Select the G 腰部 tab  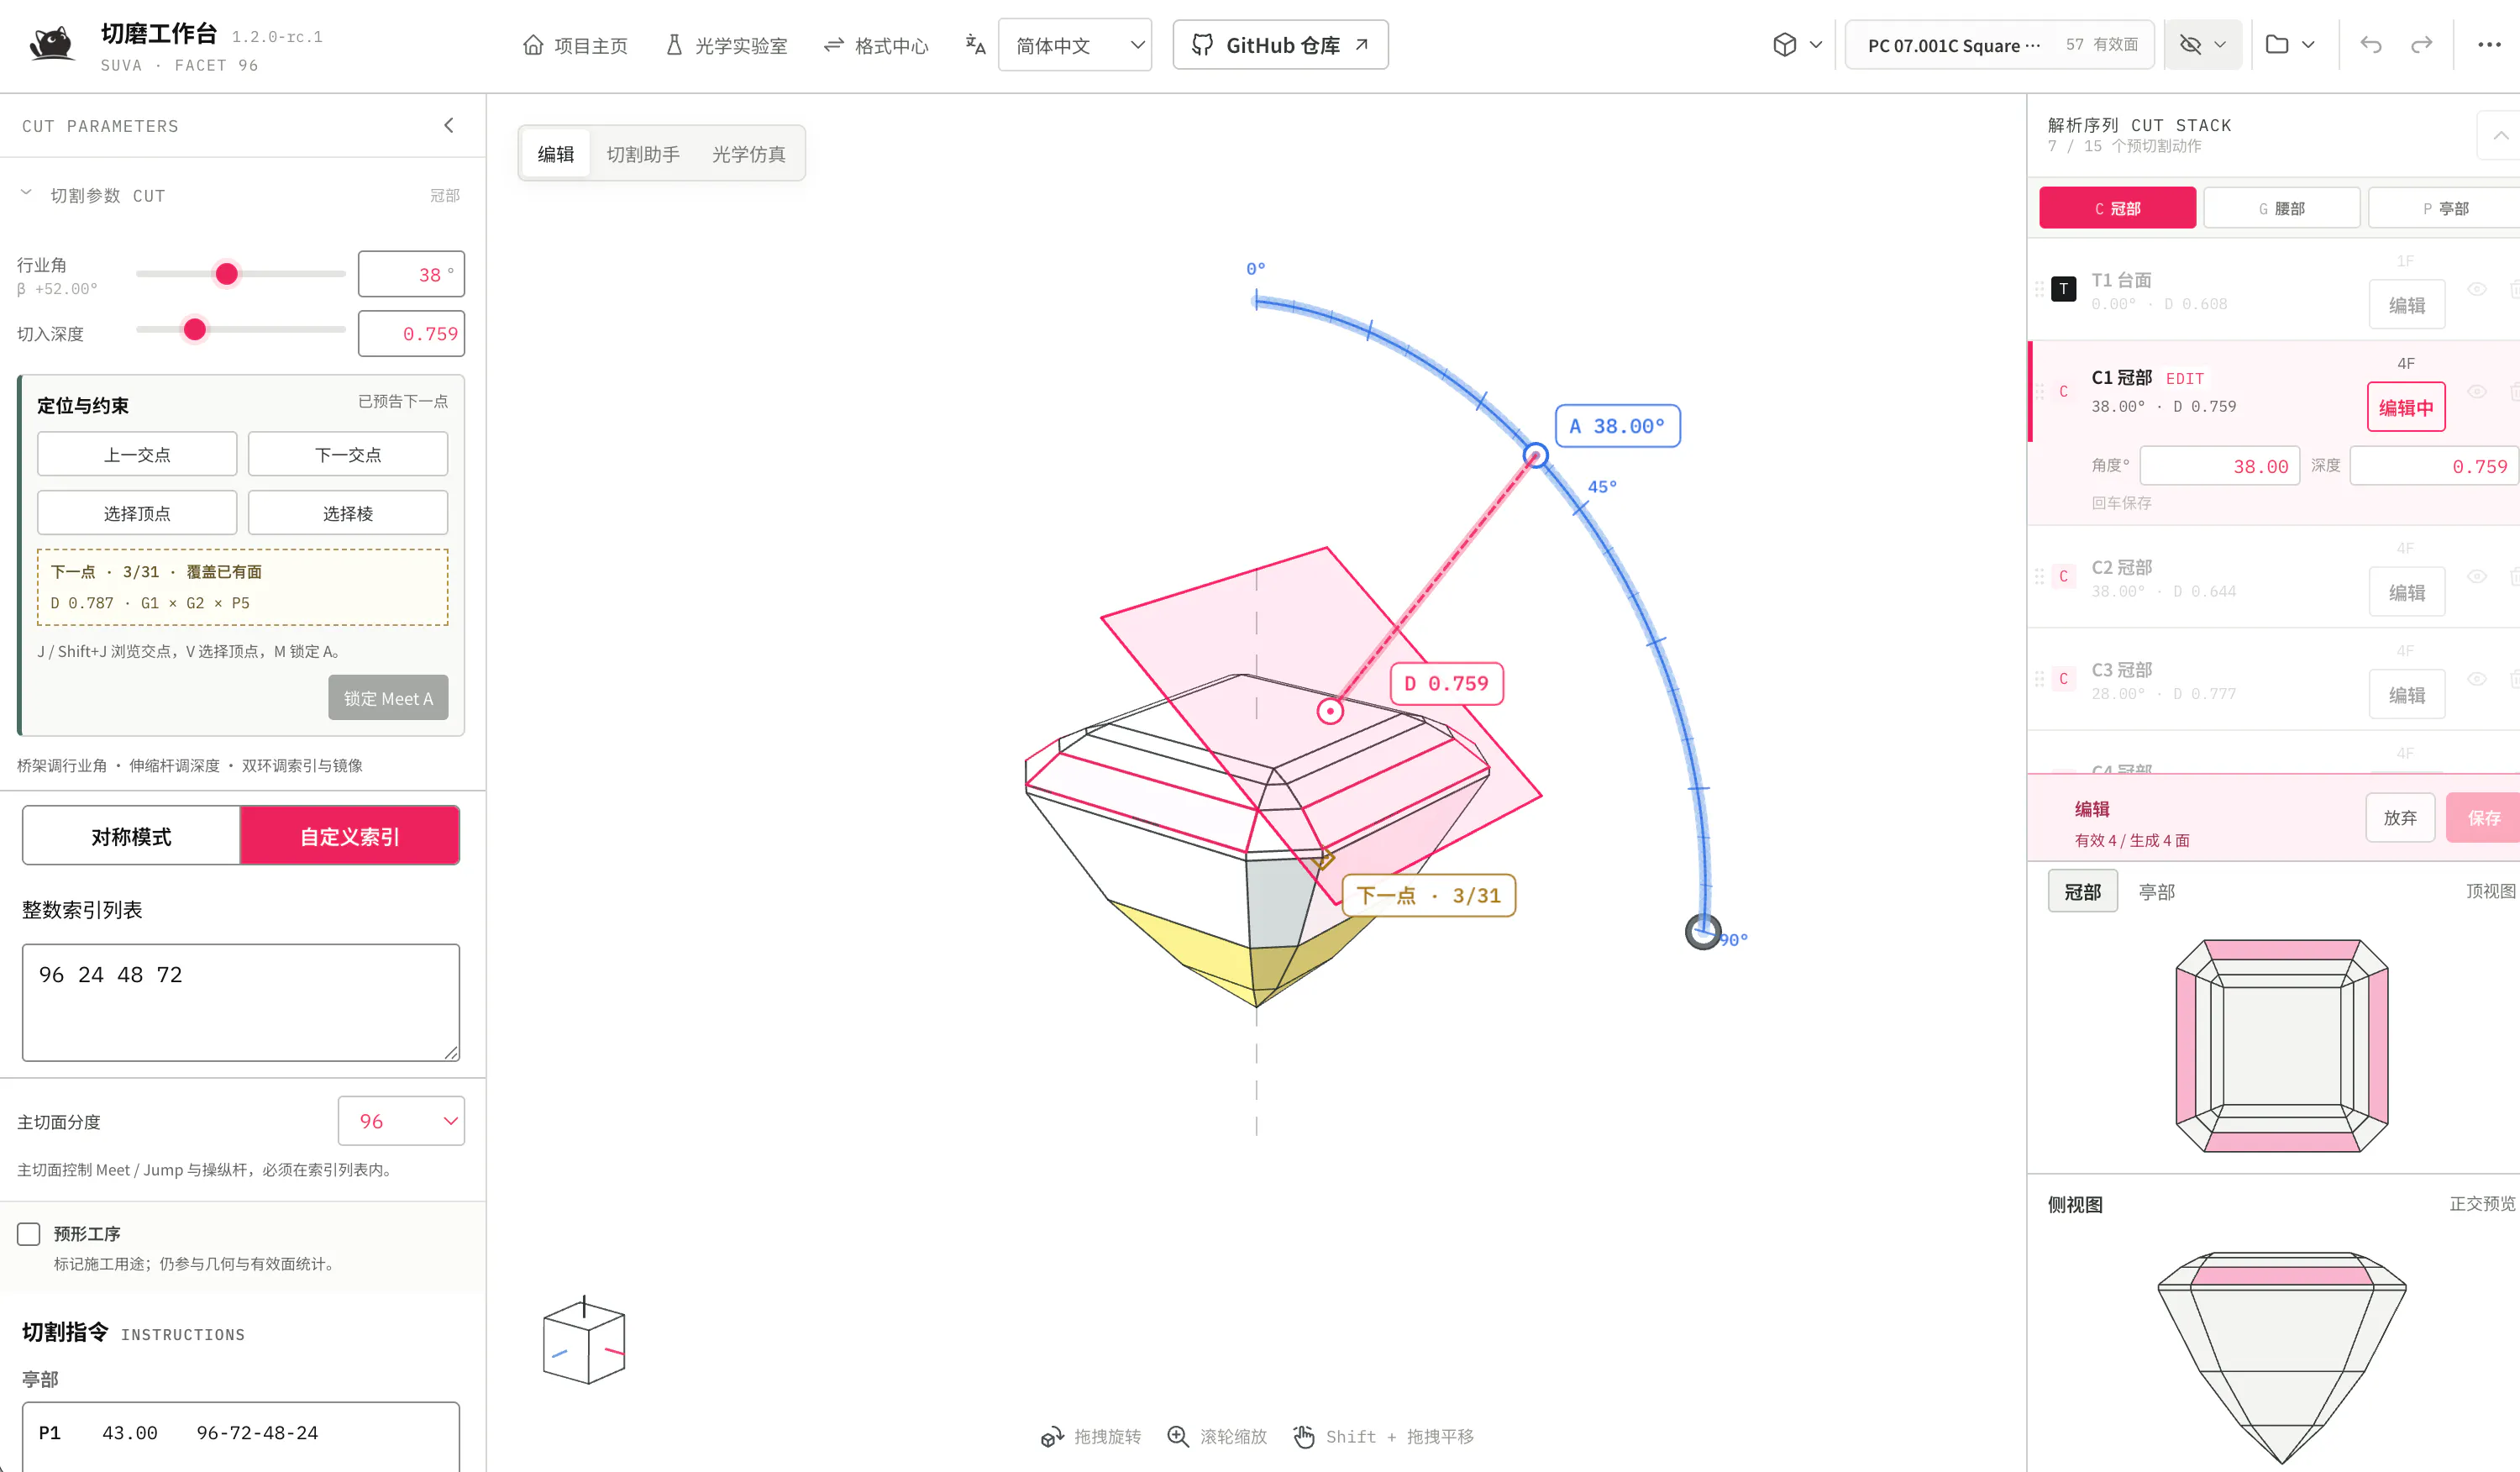click(x=2282, y=208)
